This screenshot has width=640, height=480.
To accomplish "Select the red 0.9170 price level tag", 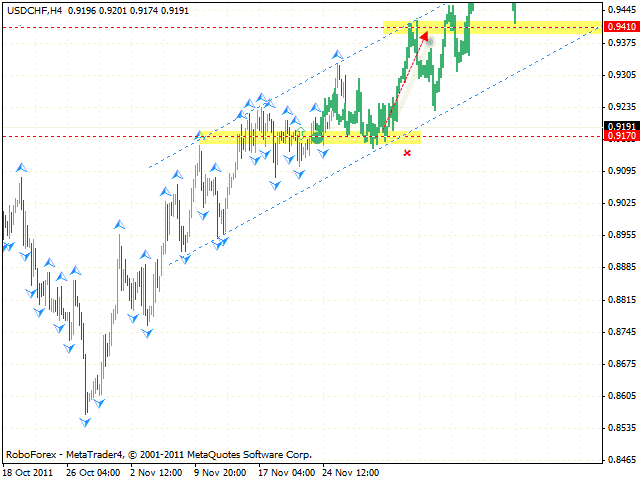I will [621, 137].
